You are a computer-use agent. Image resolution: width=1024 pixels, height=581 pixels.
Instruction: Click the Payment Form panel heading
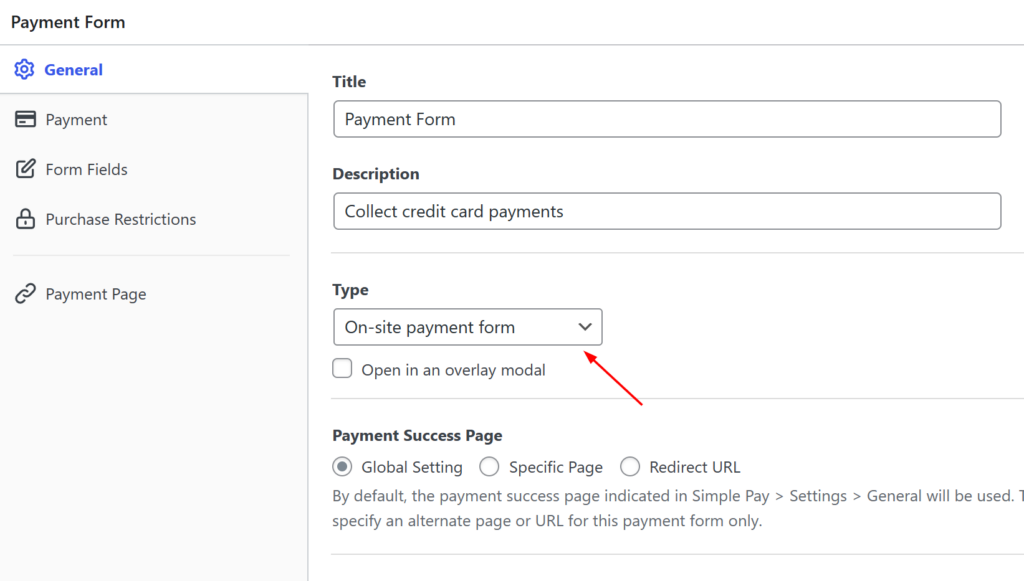click(x=68, y=22)
